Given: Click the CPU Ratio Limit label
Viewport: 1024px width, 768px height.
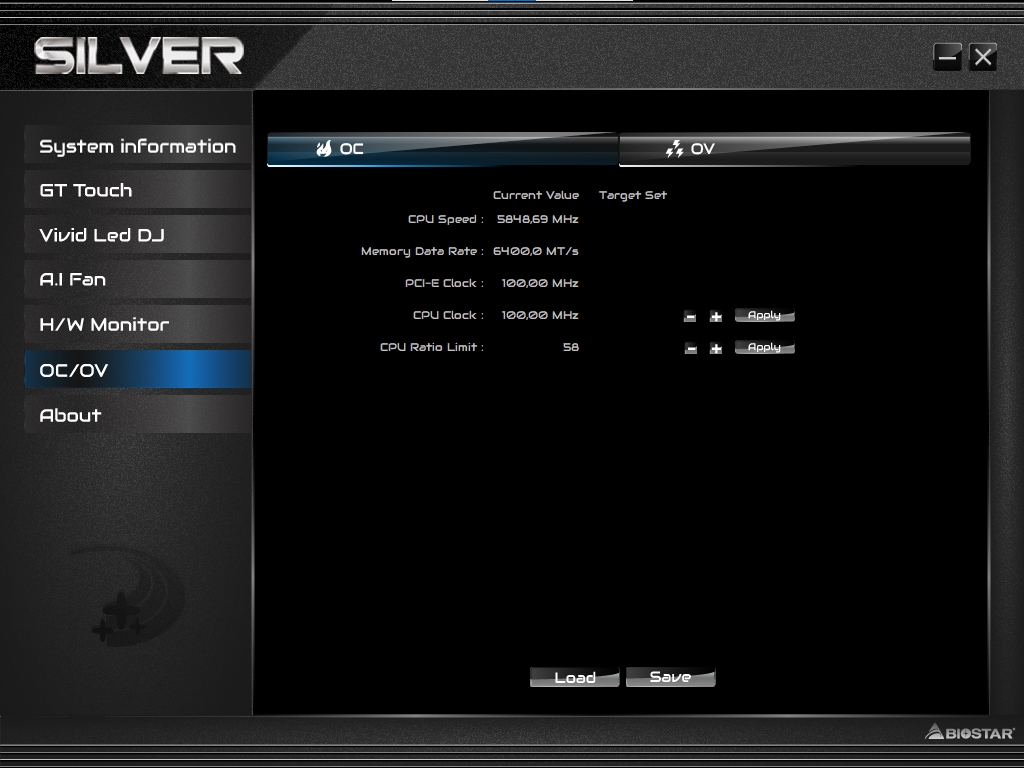Looking at the screenshot, I should (x=432, y=347).
